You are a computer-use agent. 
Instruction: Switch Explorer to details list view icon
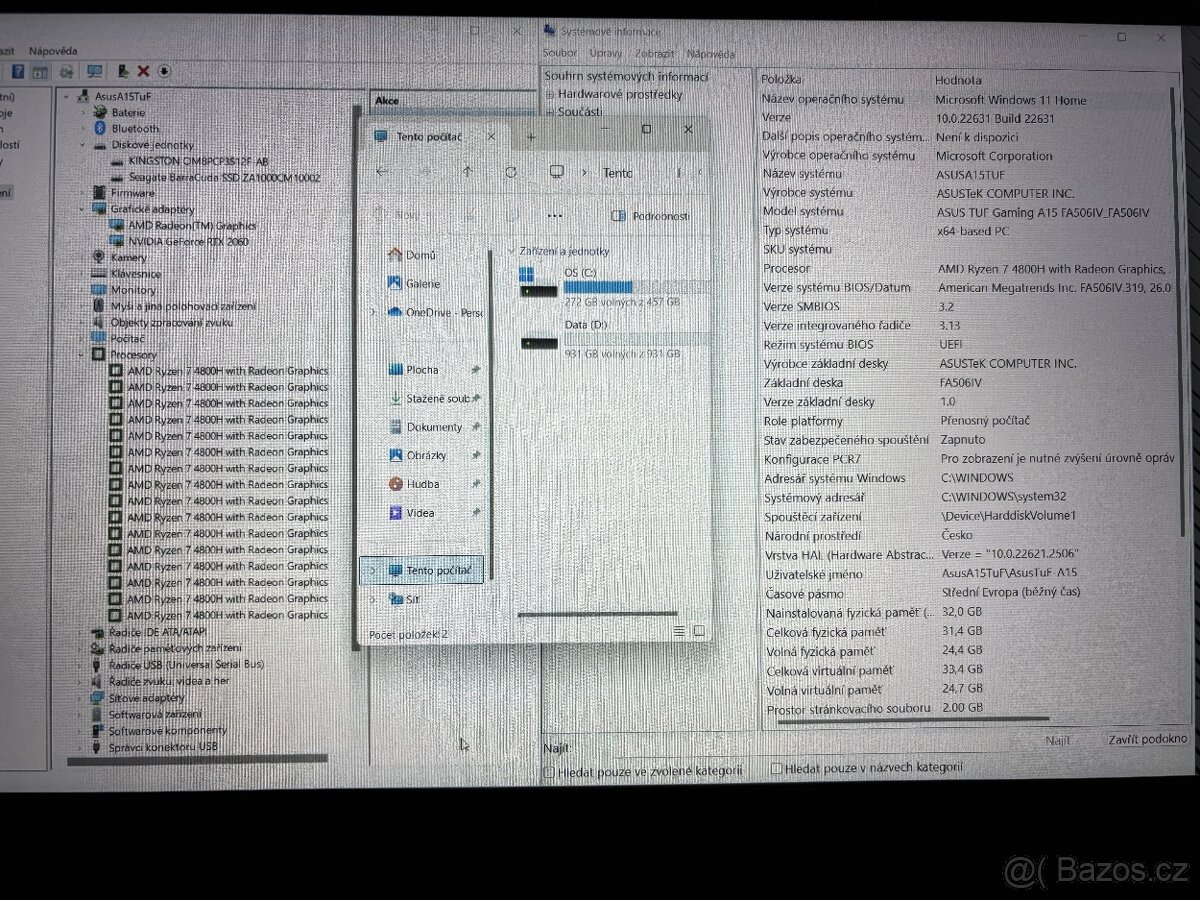pos(680,631)
